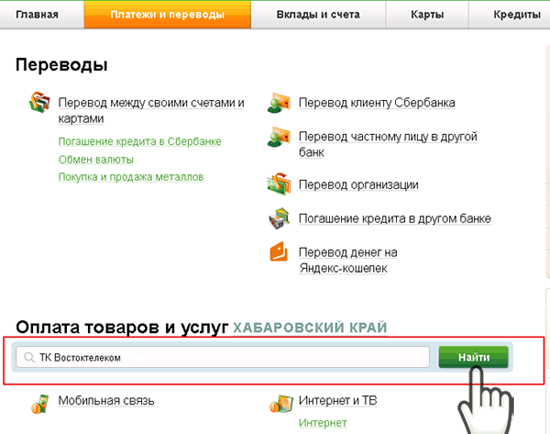Switch to Вклады и счета tab

click(318, 15)
